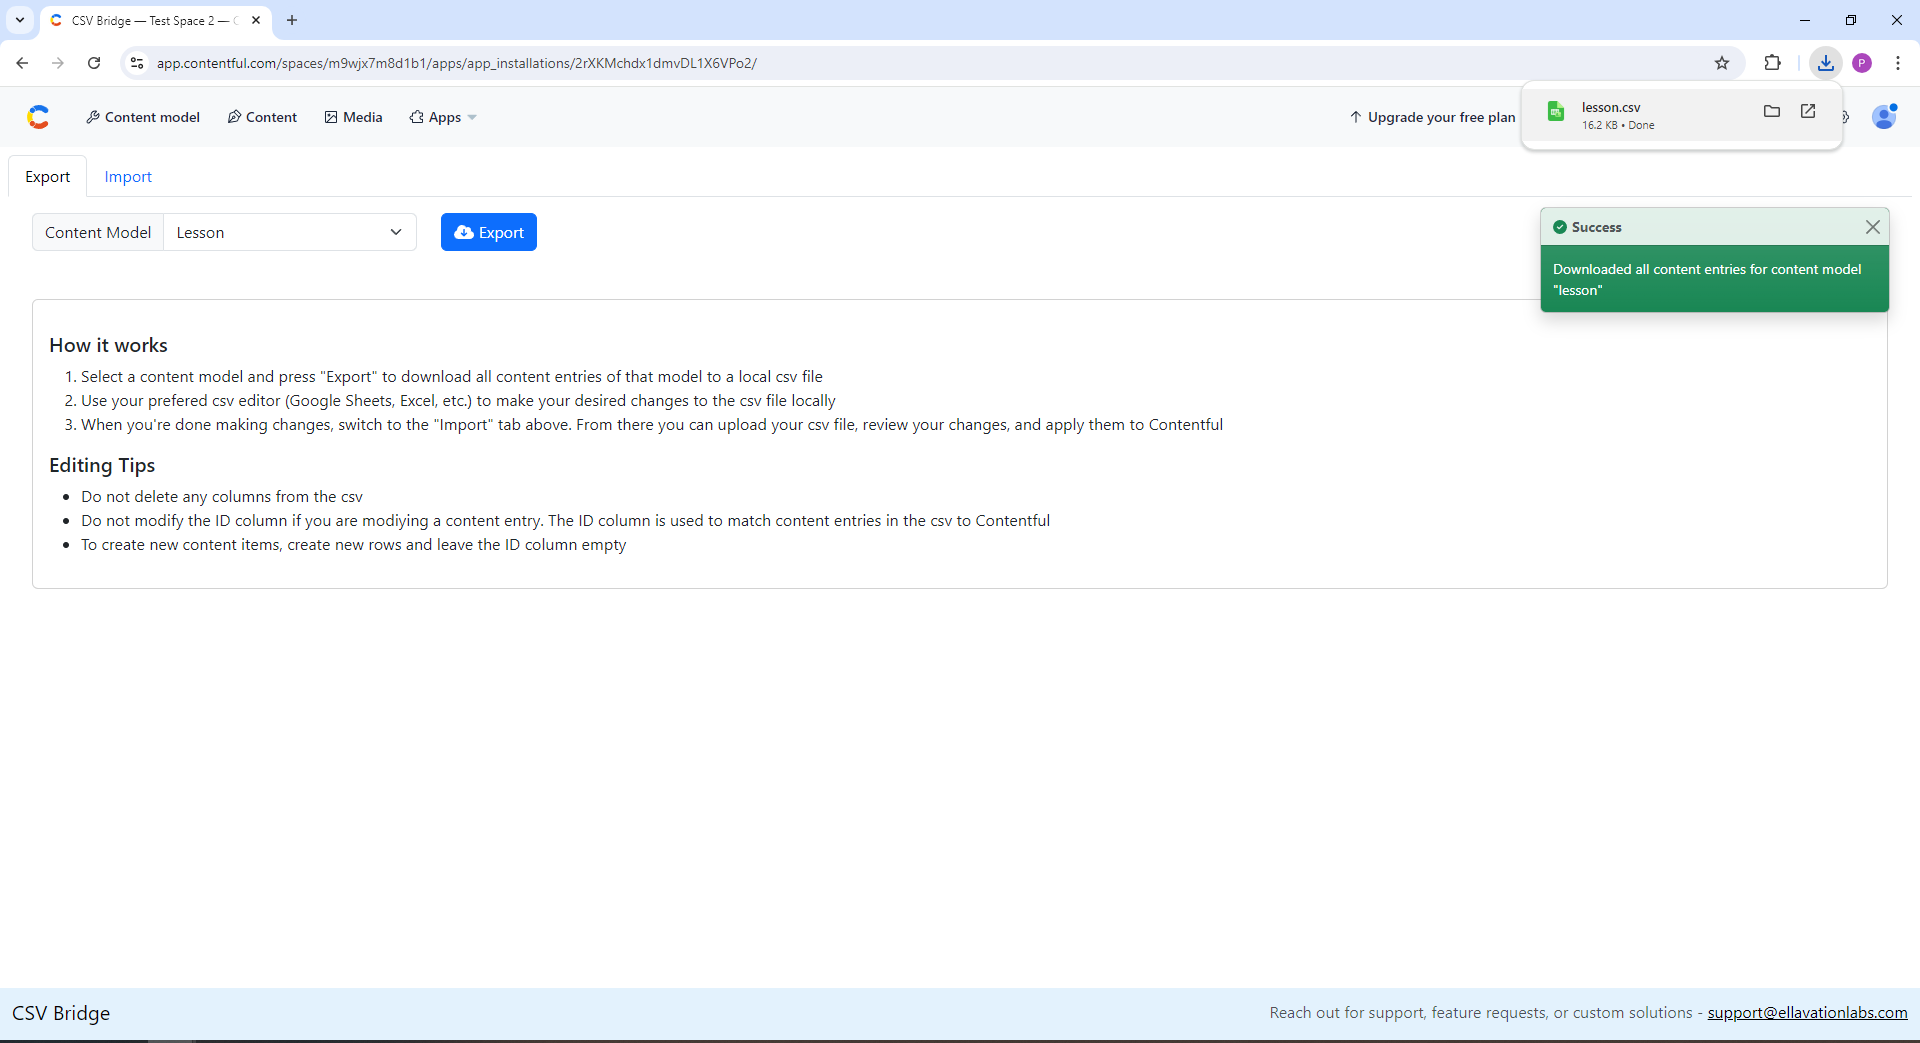Select the CSV Bridge — Test Space 2 tab
Viewport: 1920px width, 1043px height.
pos(156,20)
